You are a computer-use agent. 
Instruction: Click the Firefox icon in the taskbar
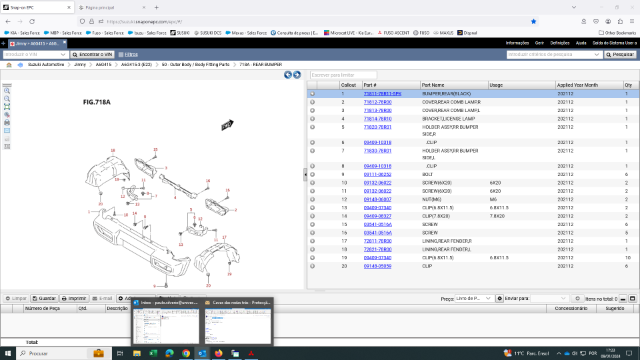218,353
